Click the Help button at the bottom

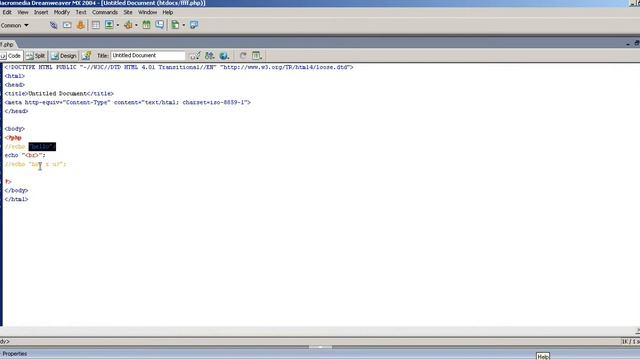click(x=543, y=357)
